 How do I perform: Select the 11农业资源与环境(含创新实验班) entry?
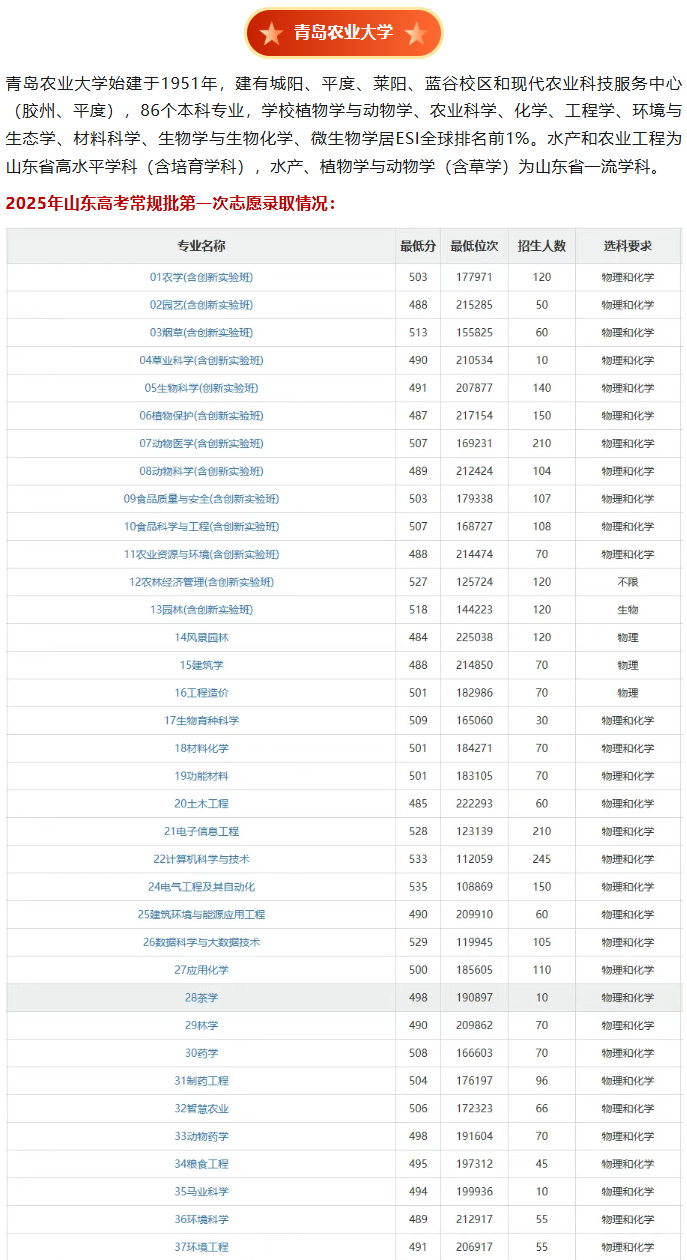coord(201,554)
